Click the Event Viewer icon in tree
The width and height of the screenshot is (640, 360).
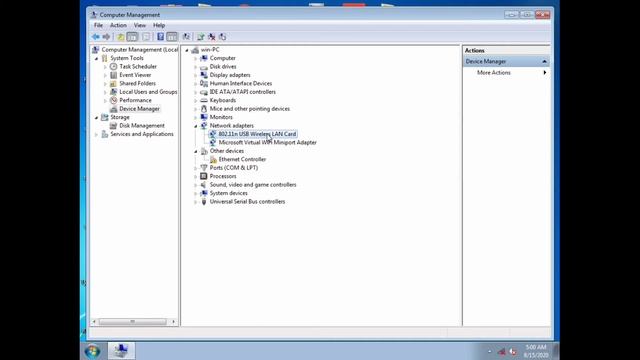pos(113,75)
